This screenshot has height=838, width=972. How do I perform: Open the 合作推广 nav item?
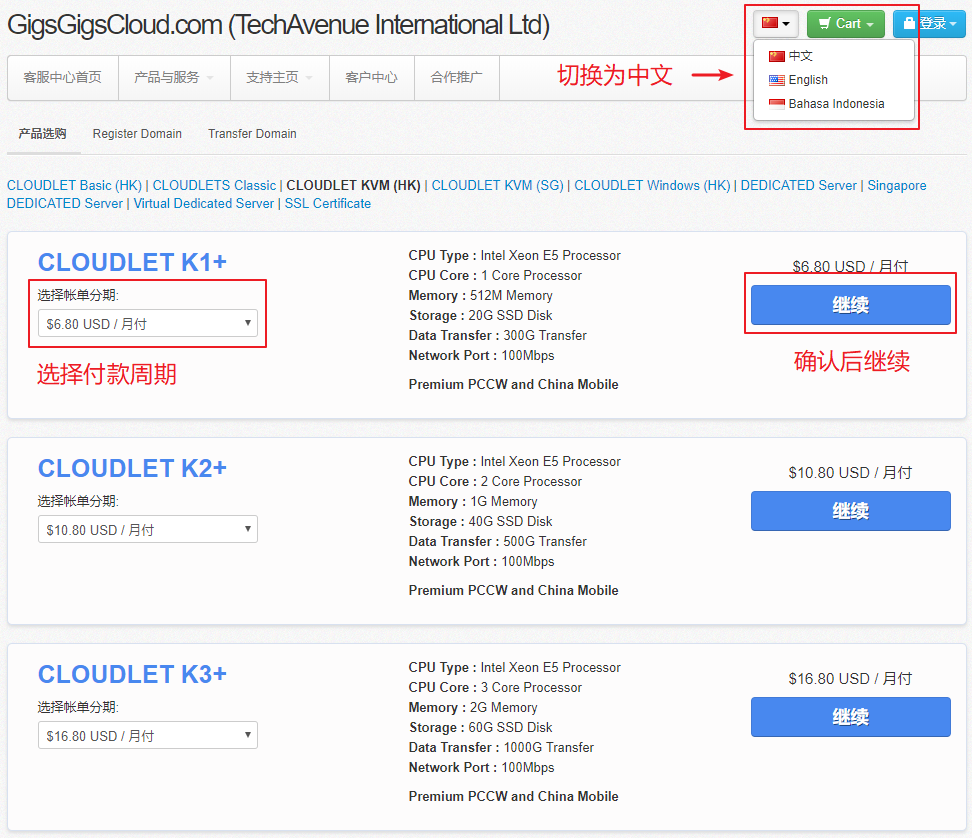coord(456,77)
